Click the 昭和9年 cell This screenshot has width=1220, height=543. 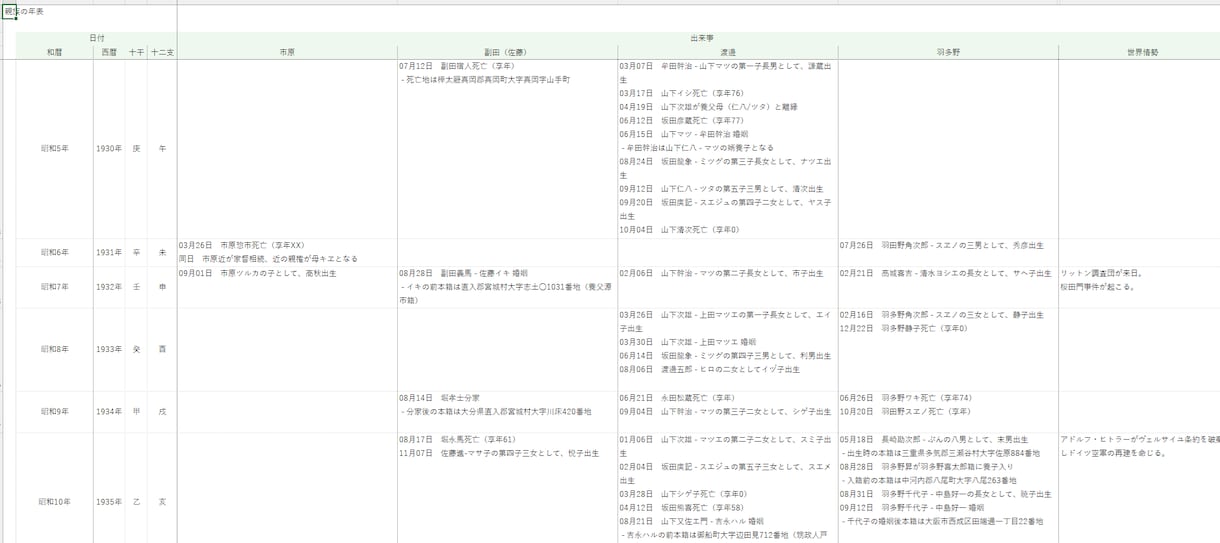(x=54, y=411)
